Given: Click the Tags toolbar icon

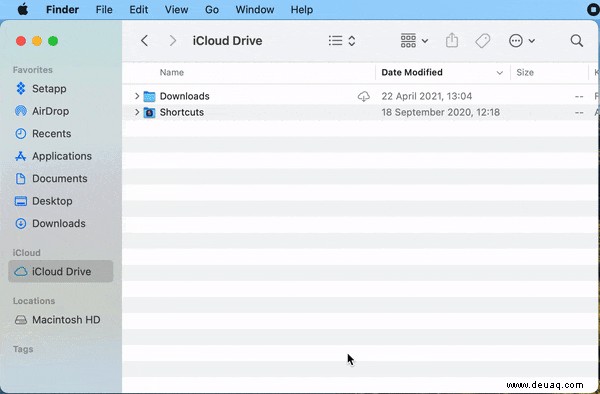Looking at the screenshot, I should click(483, 41).
